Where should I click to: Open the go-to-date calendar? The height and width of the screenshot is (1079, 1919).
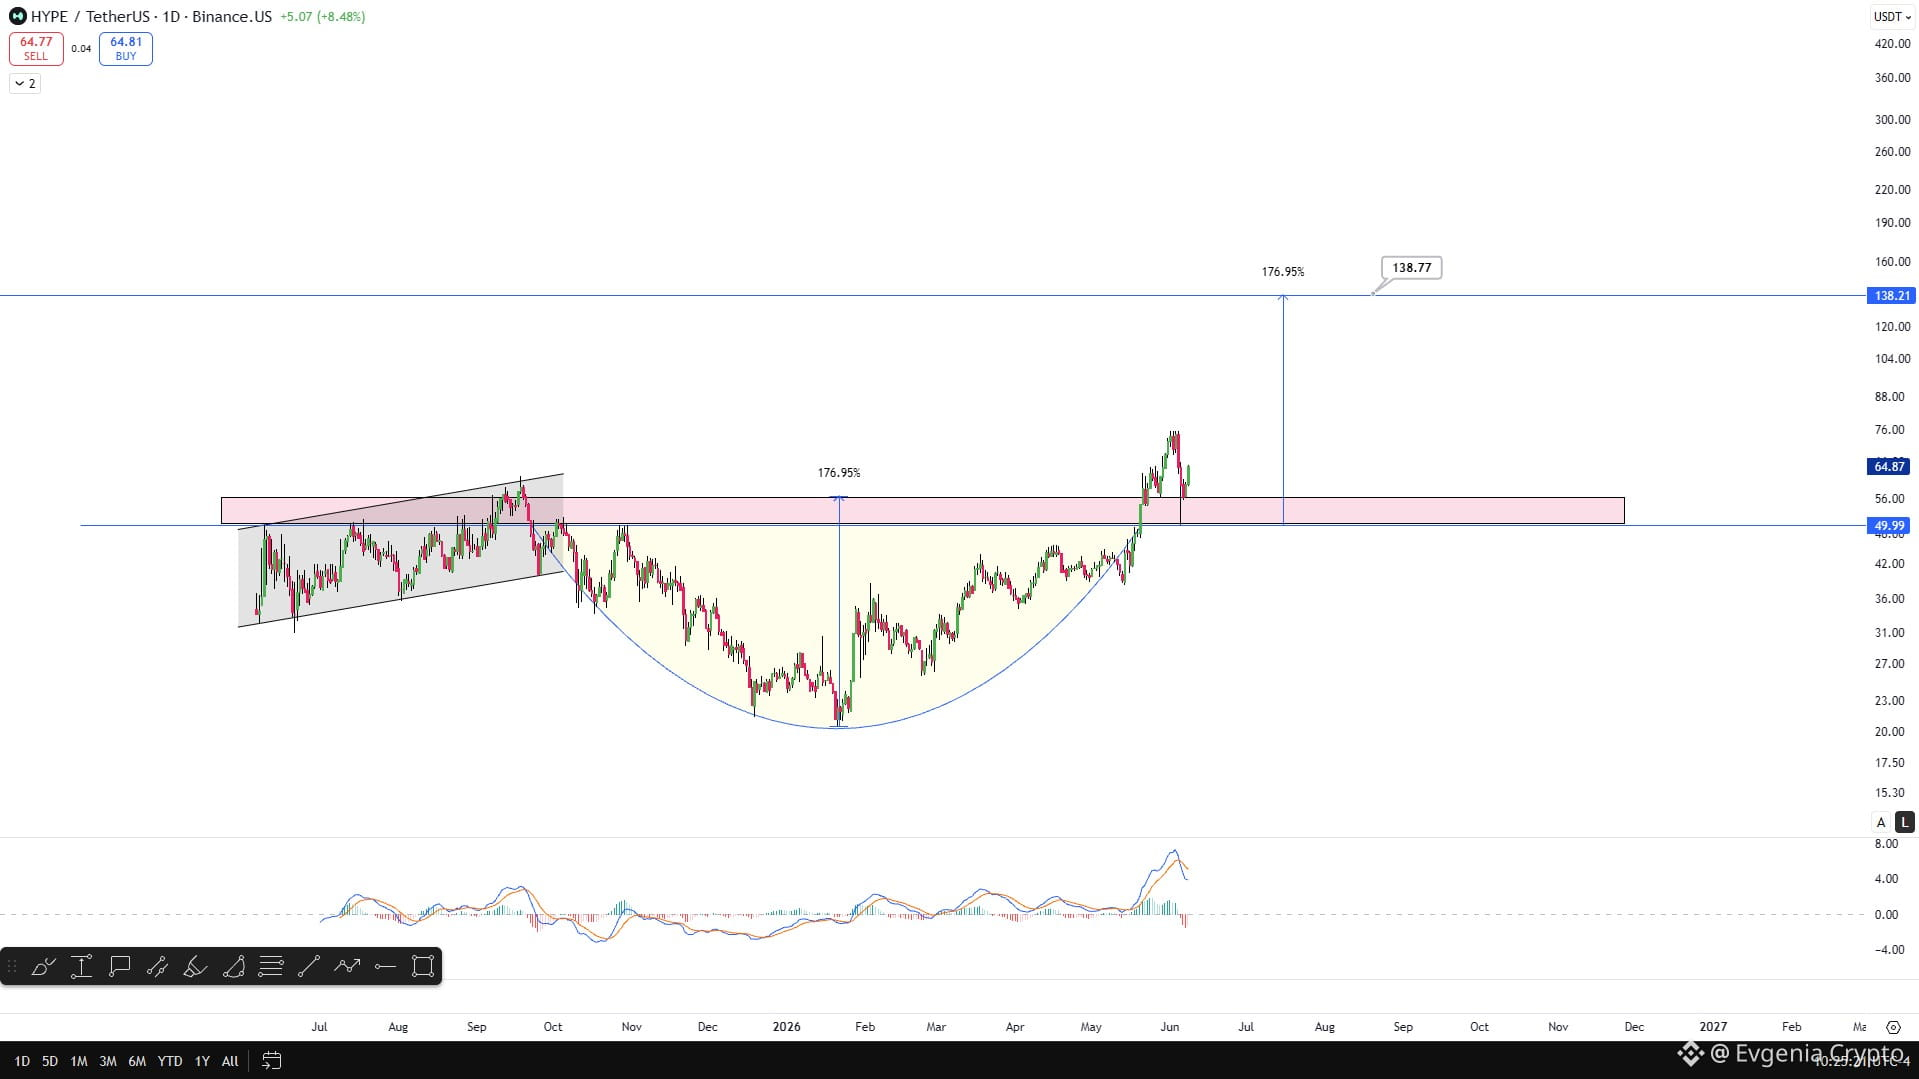point(271,1061)
